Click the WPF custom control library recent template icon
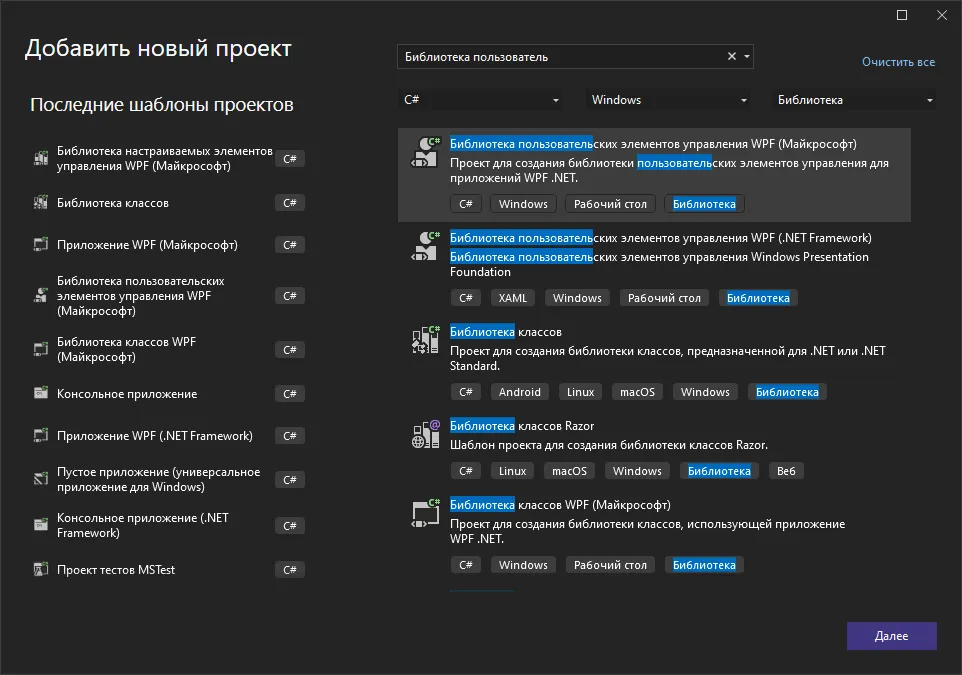 [40, 158]
